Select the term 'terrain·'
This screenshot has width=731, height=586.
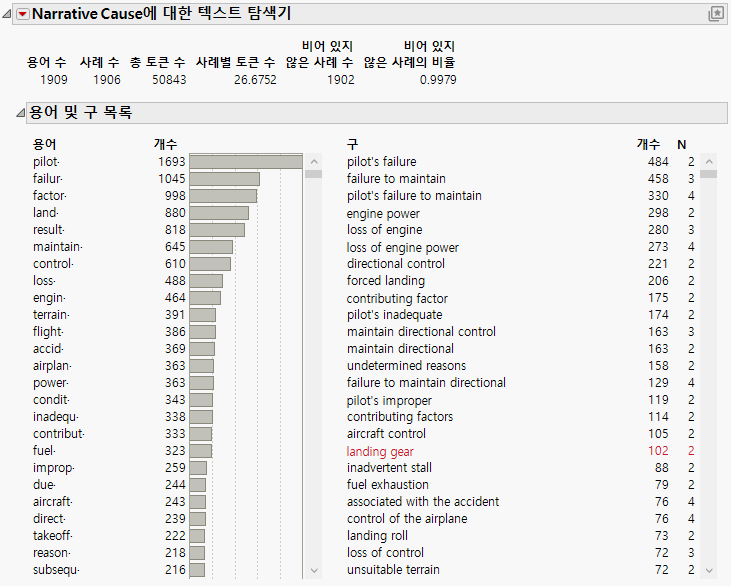[x=51, y=315]
